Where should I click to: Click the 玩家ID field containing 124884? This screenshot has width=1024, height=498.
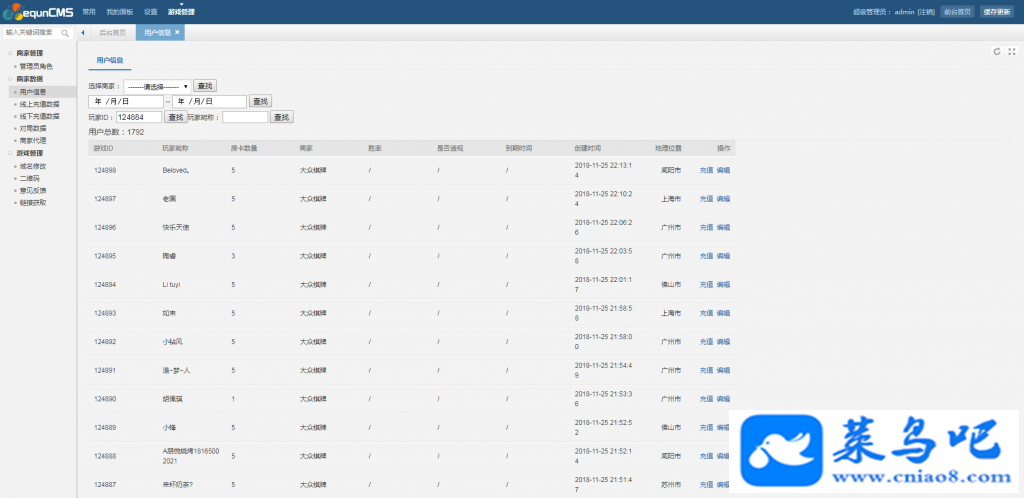coord(139,117)
